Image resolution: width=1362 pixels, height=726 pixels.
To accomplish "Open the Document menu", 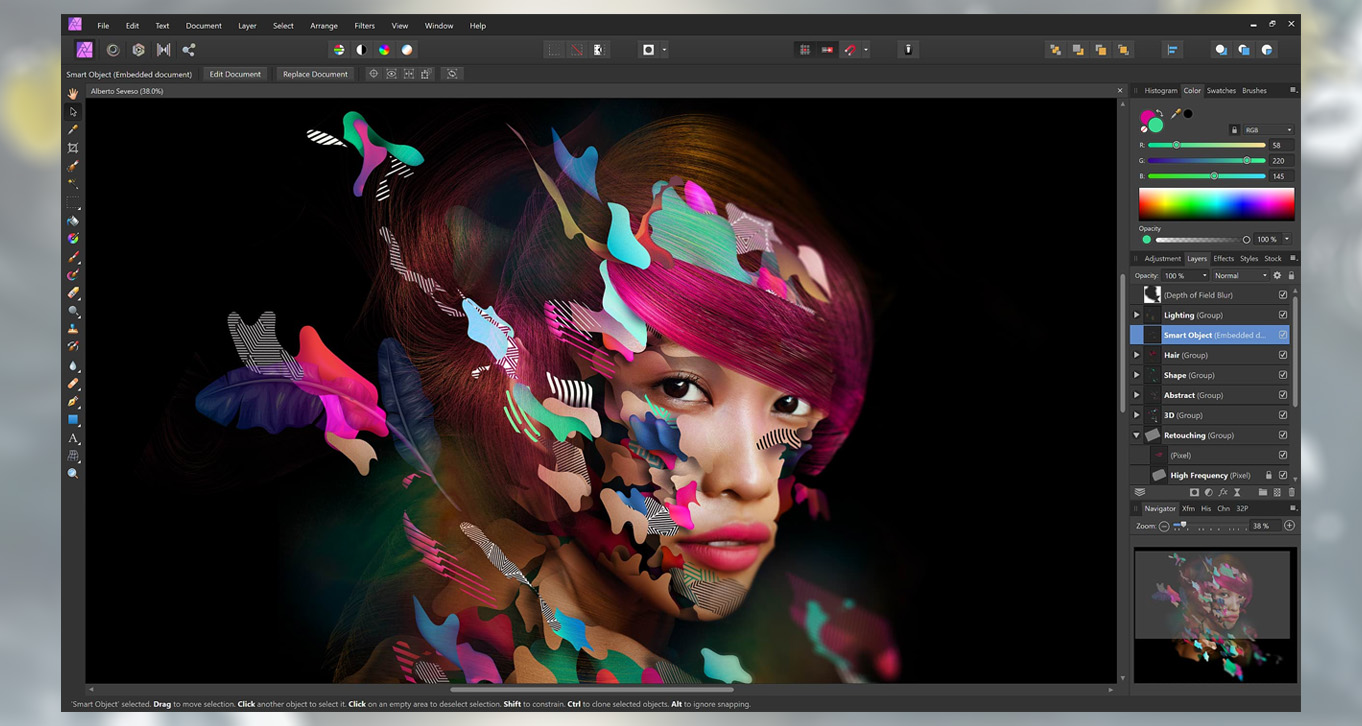I will 203,25.
